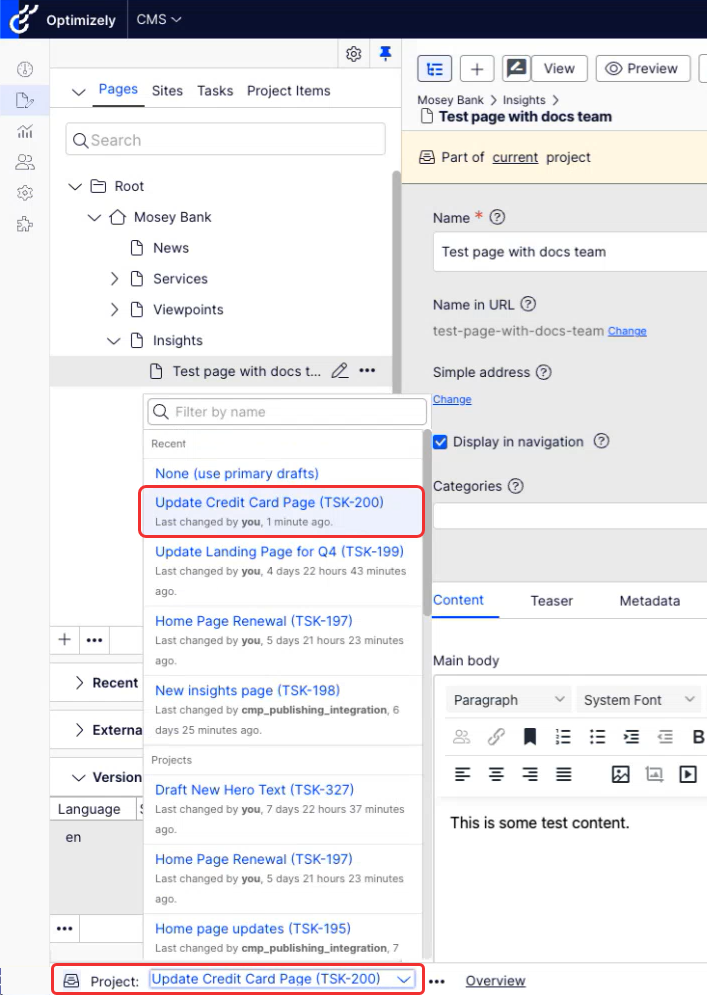Screen dimensions: 707x995
Task: Click the settings gear in navigation pane
Action: point(353,54)
